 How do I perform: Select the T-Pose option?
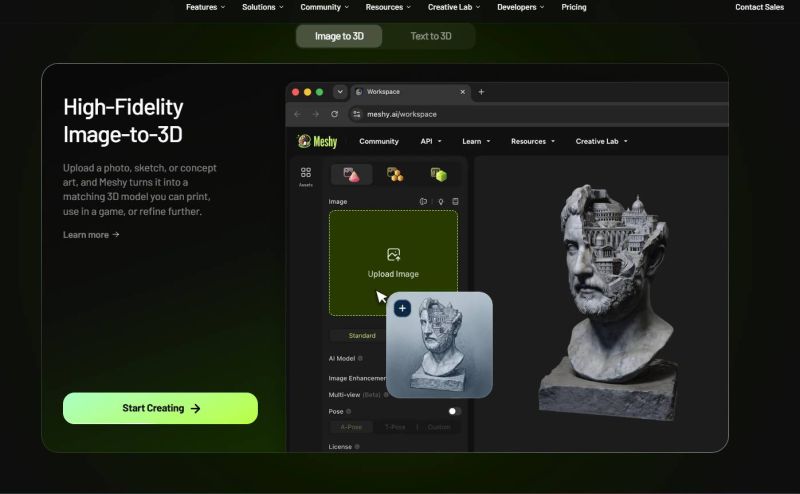pos(395,427)
